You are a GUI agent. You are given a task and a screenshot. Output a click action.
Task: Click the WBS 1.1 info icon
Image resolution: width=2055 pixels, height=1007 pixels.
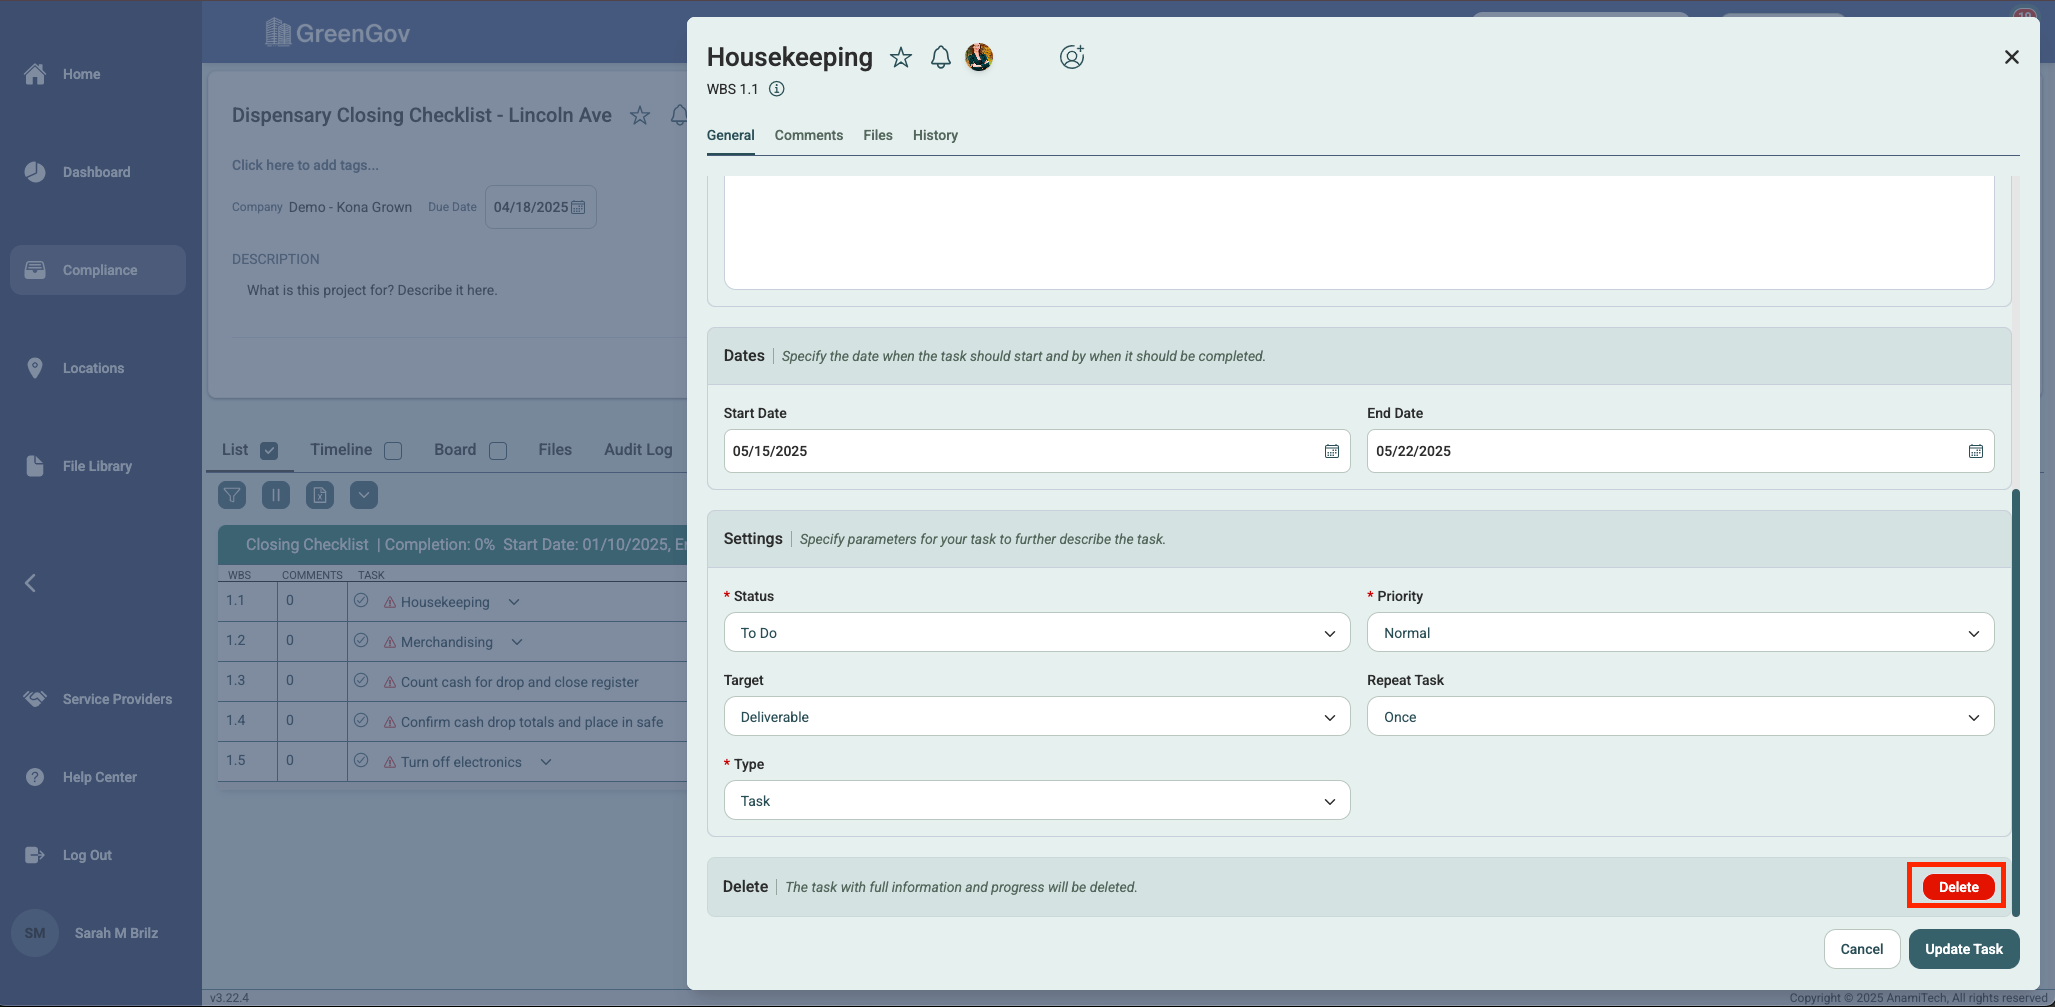pyautogui.click(x=776, y=89)
